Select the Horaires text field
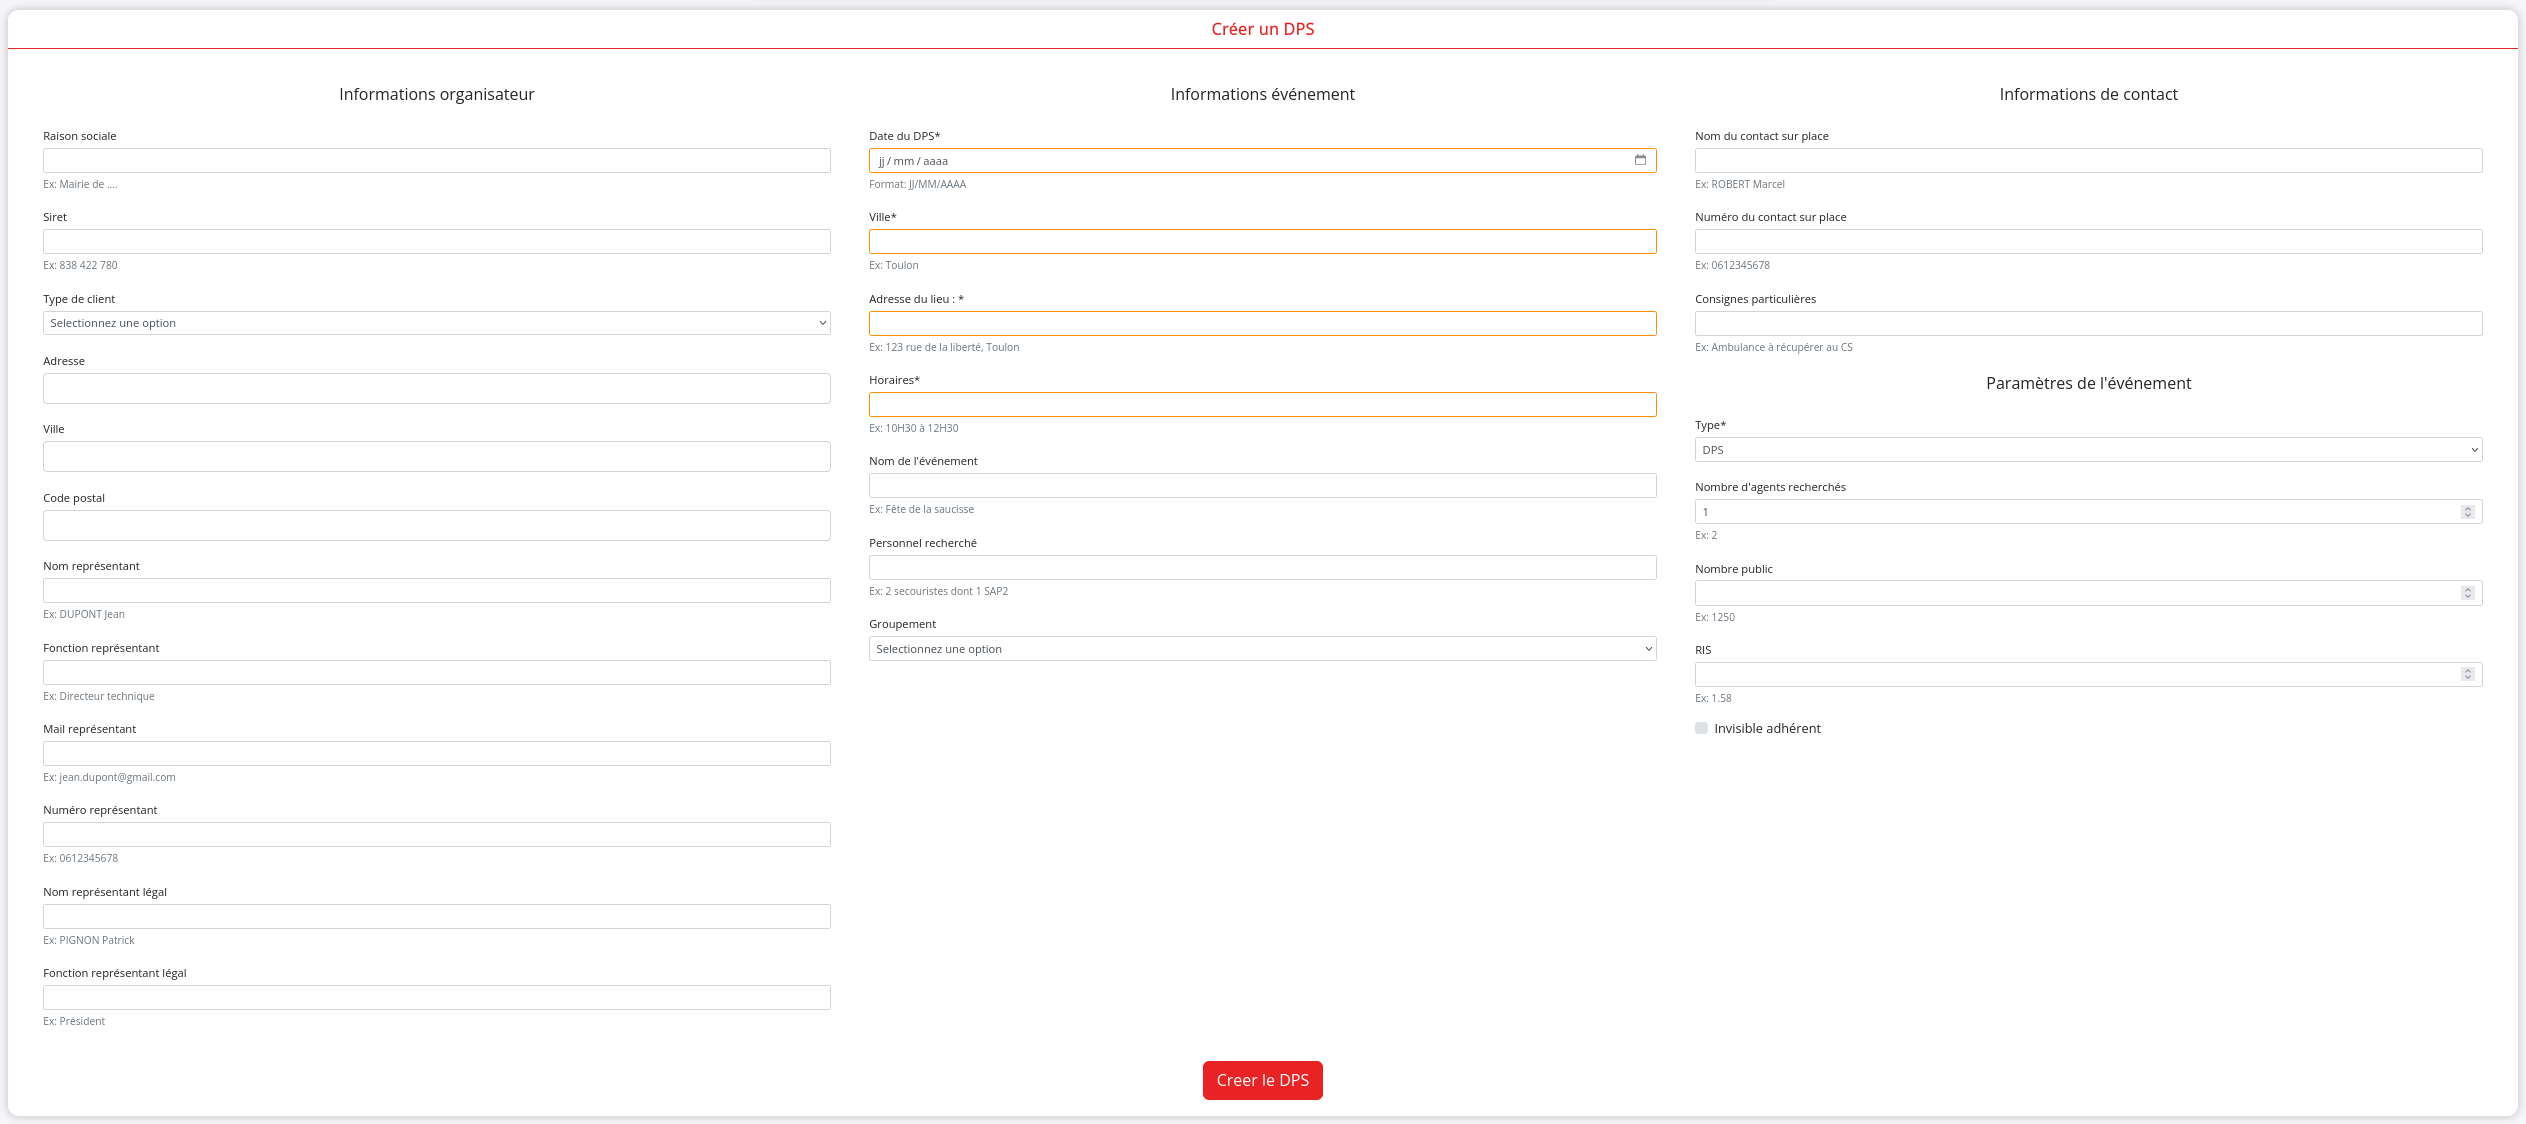The width and height of the screenshot is (2526, 1124). pyautogui.click(x=1262, y=404)
